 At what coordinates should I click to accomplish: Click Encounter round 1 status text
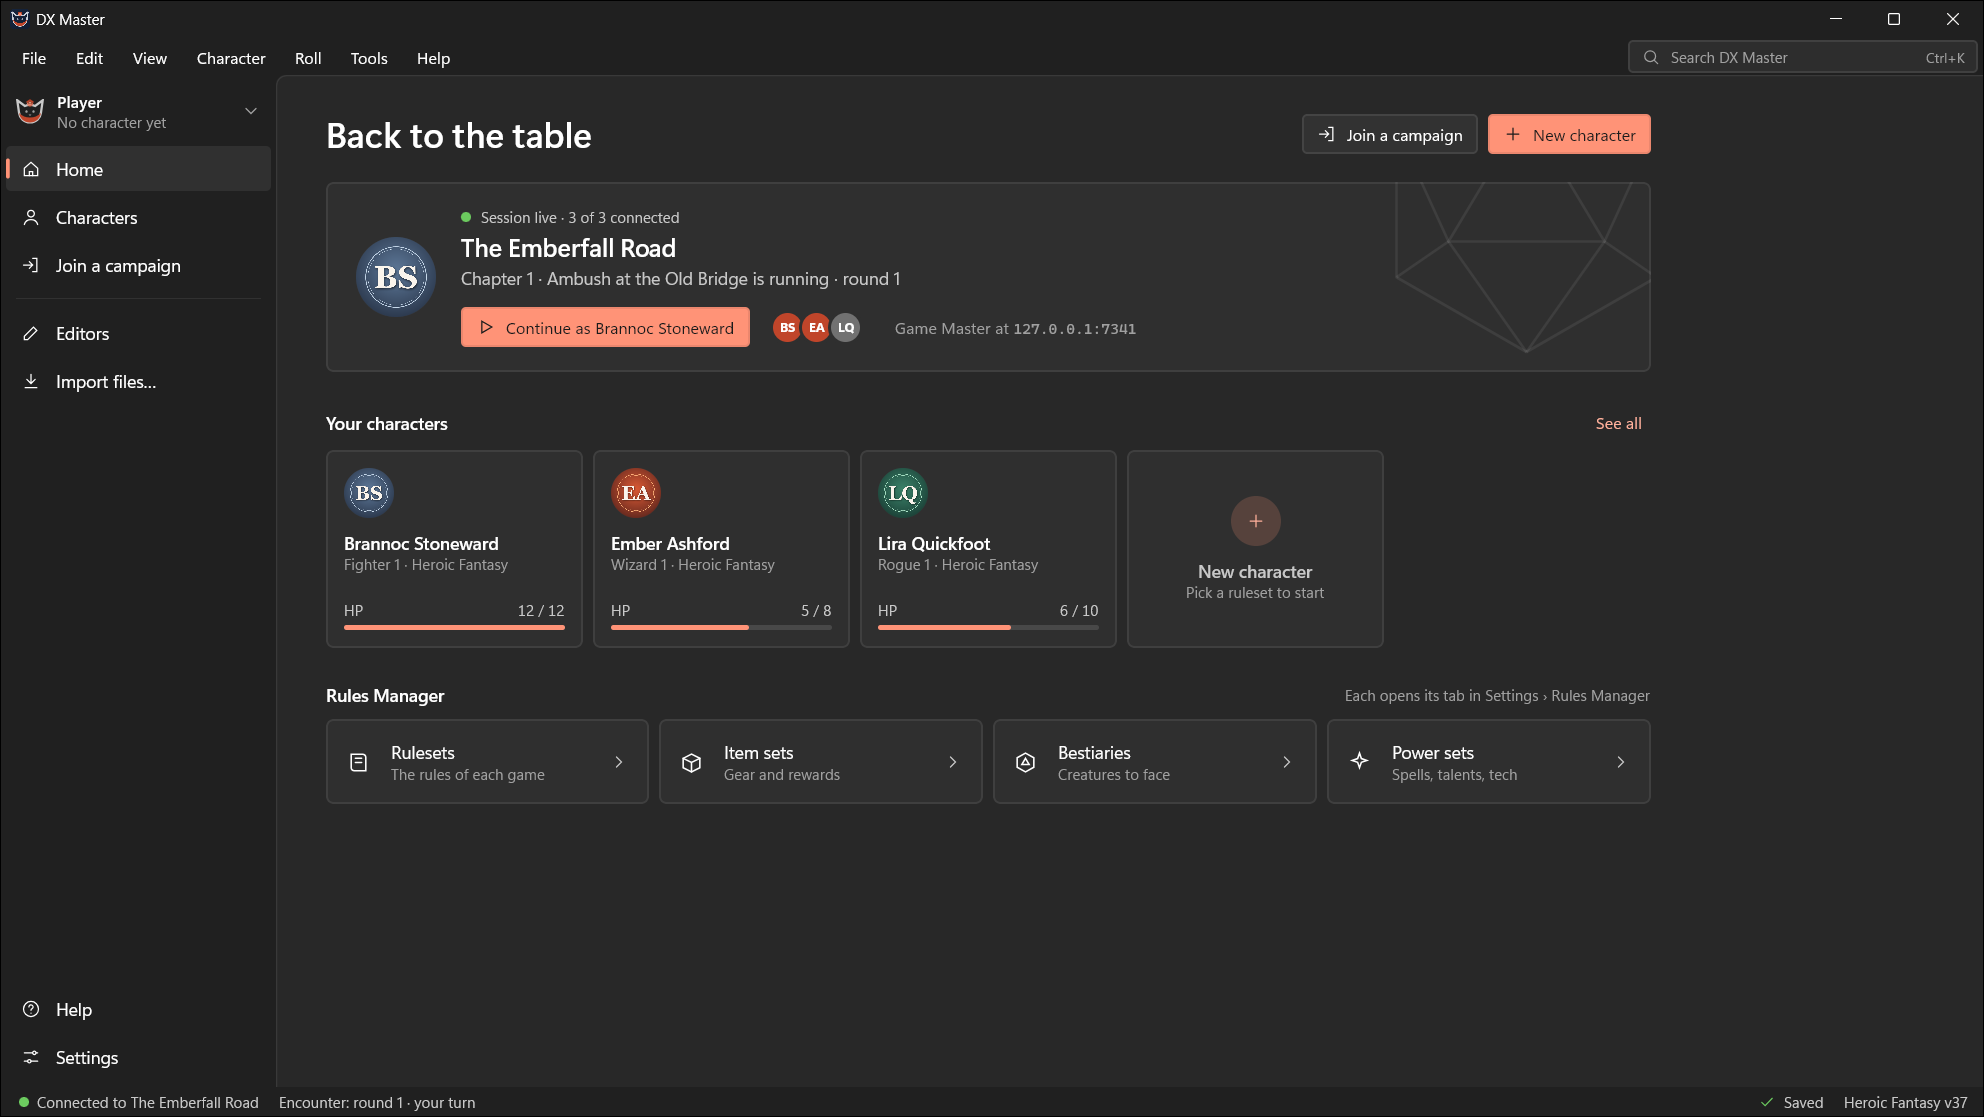(x=377, y=1102)
